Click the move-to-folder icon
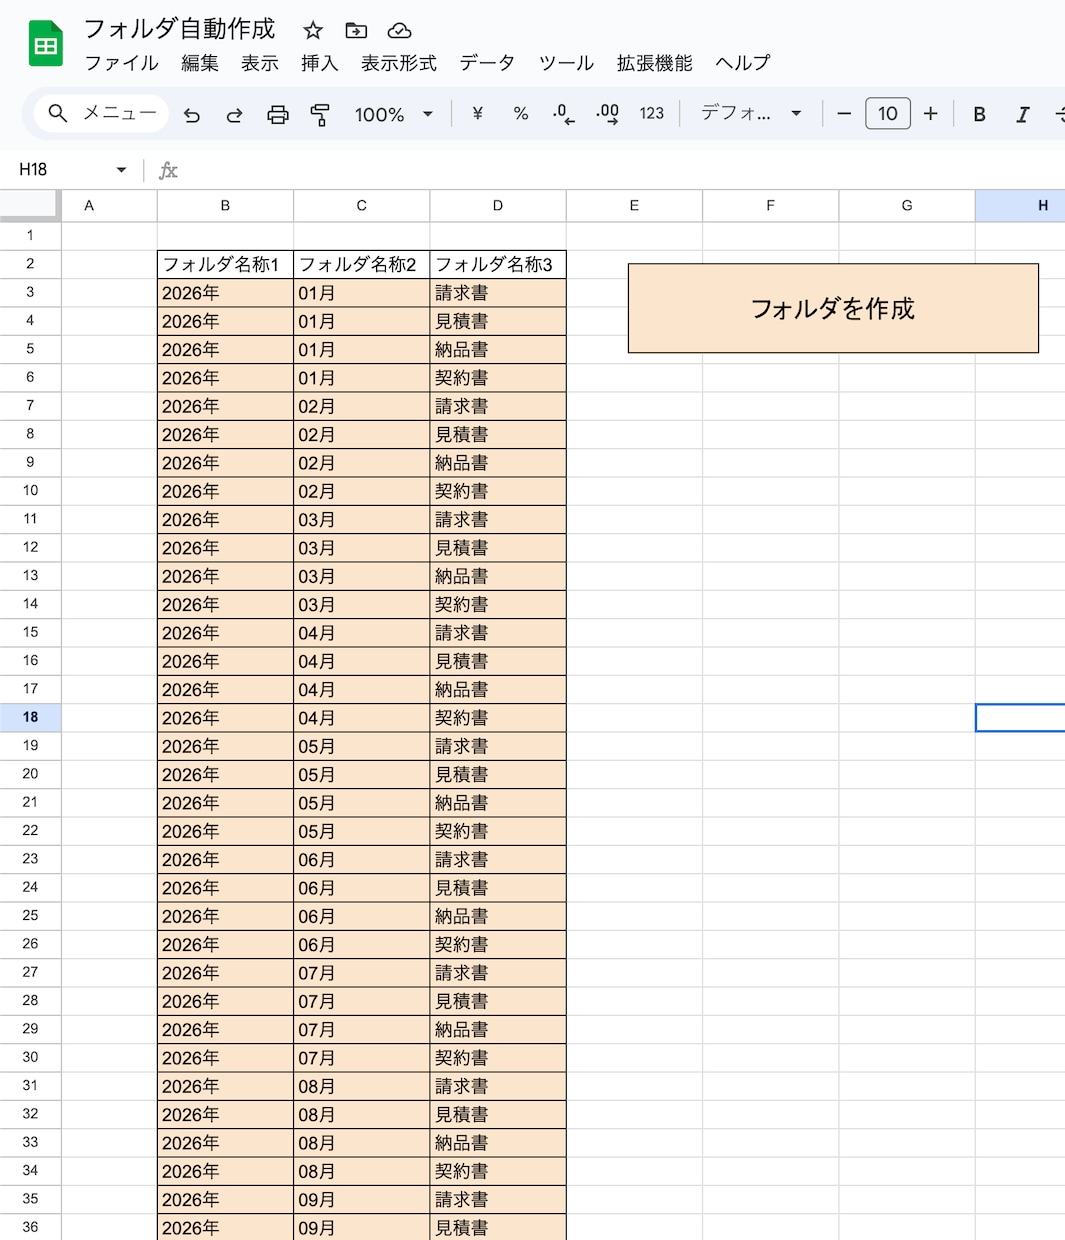 pyautogui.click(x=356, y=30)
